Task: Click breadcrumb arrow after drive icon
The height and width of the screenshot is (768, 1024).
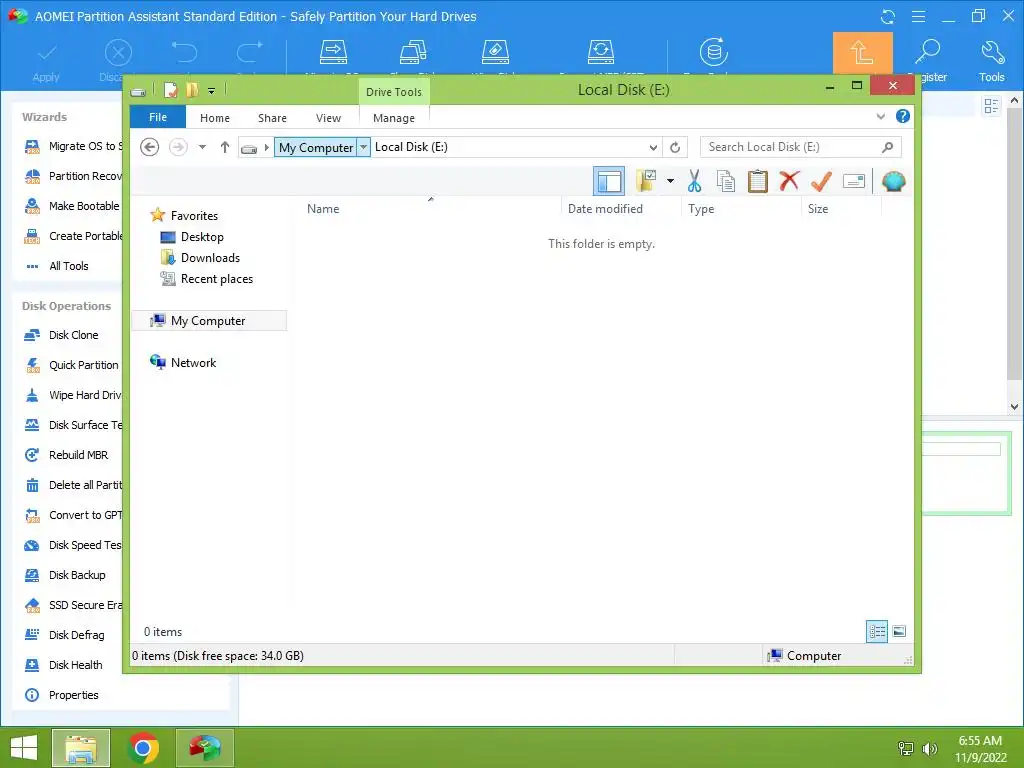Action: pyautogui.click(x=266, y=148)
